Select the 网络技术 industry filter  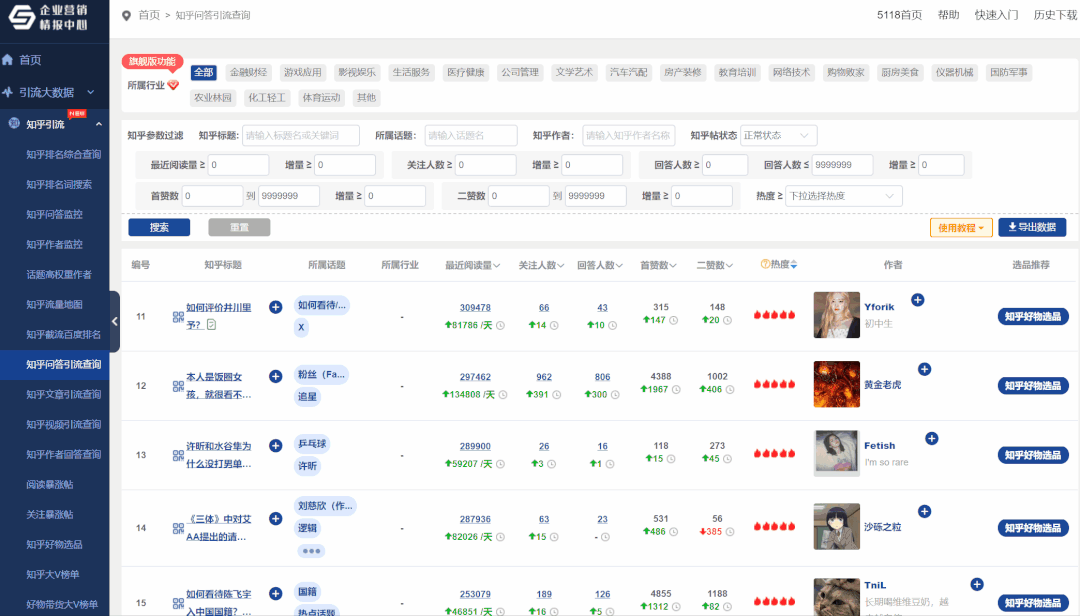(x=791, y=72)
